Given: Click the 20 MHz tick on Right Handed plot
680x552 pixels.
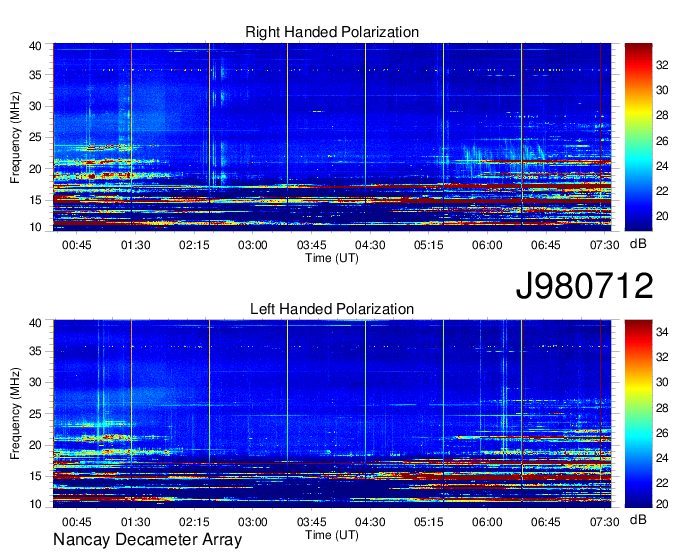Looking at the screenshot, I should pos(35,169).
